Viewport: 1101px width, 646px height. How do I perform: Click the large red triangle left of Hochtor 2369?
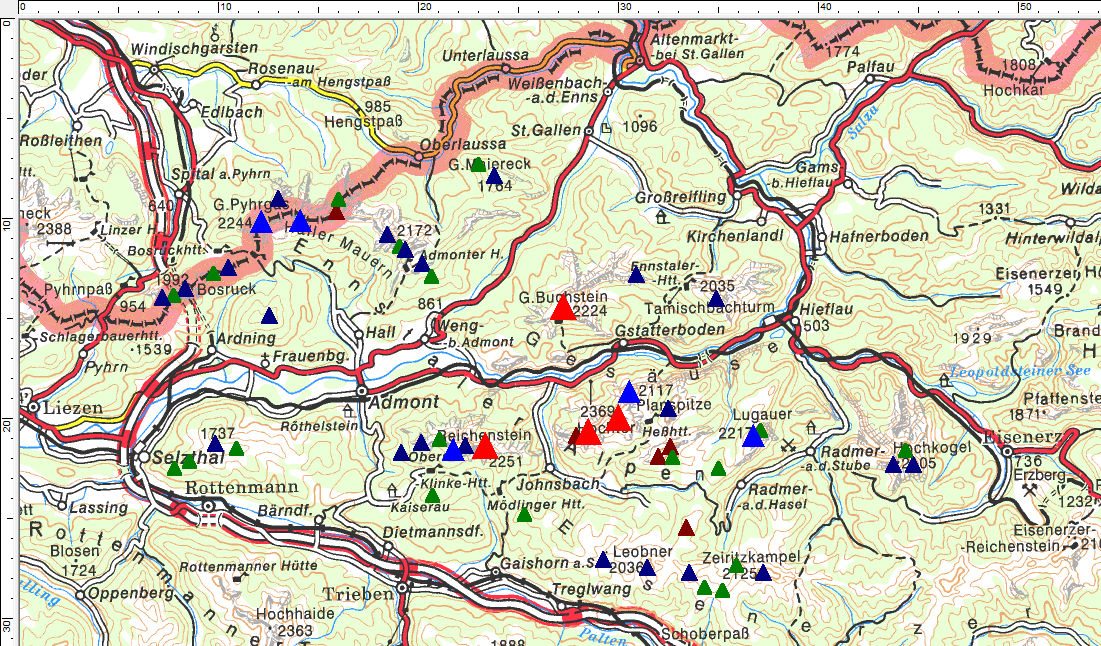click(588, 432)
